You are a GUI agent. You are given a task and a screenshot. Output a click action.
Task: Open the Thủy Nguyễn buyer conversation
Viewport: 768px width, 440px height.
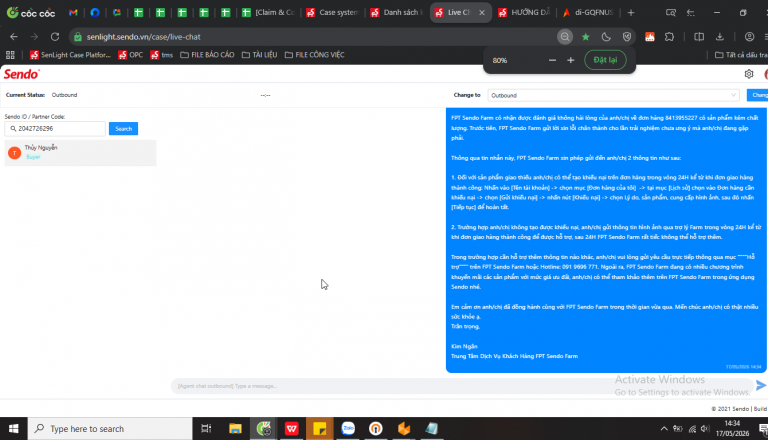(80, 152)
